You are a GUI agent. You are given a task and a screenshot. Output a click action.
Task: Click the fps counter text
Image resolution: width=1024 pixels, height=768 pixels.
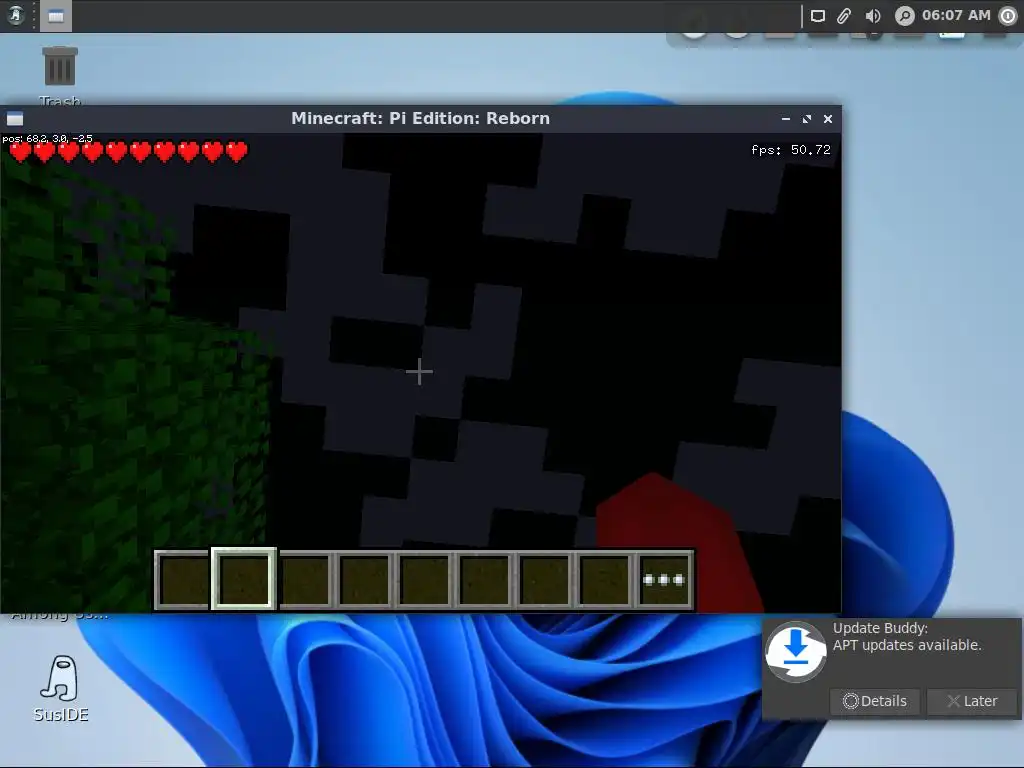click(x=791, y=150)
